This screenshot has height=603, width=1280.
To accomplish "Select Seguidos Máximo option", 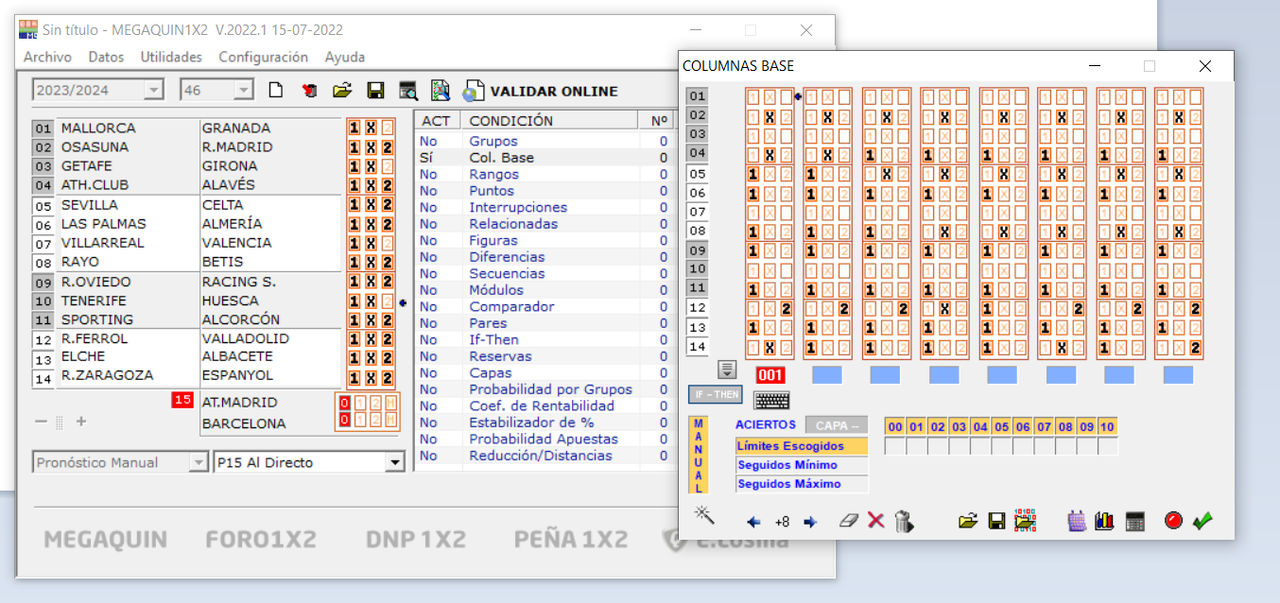I will (x=801, y=484).
